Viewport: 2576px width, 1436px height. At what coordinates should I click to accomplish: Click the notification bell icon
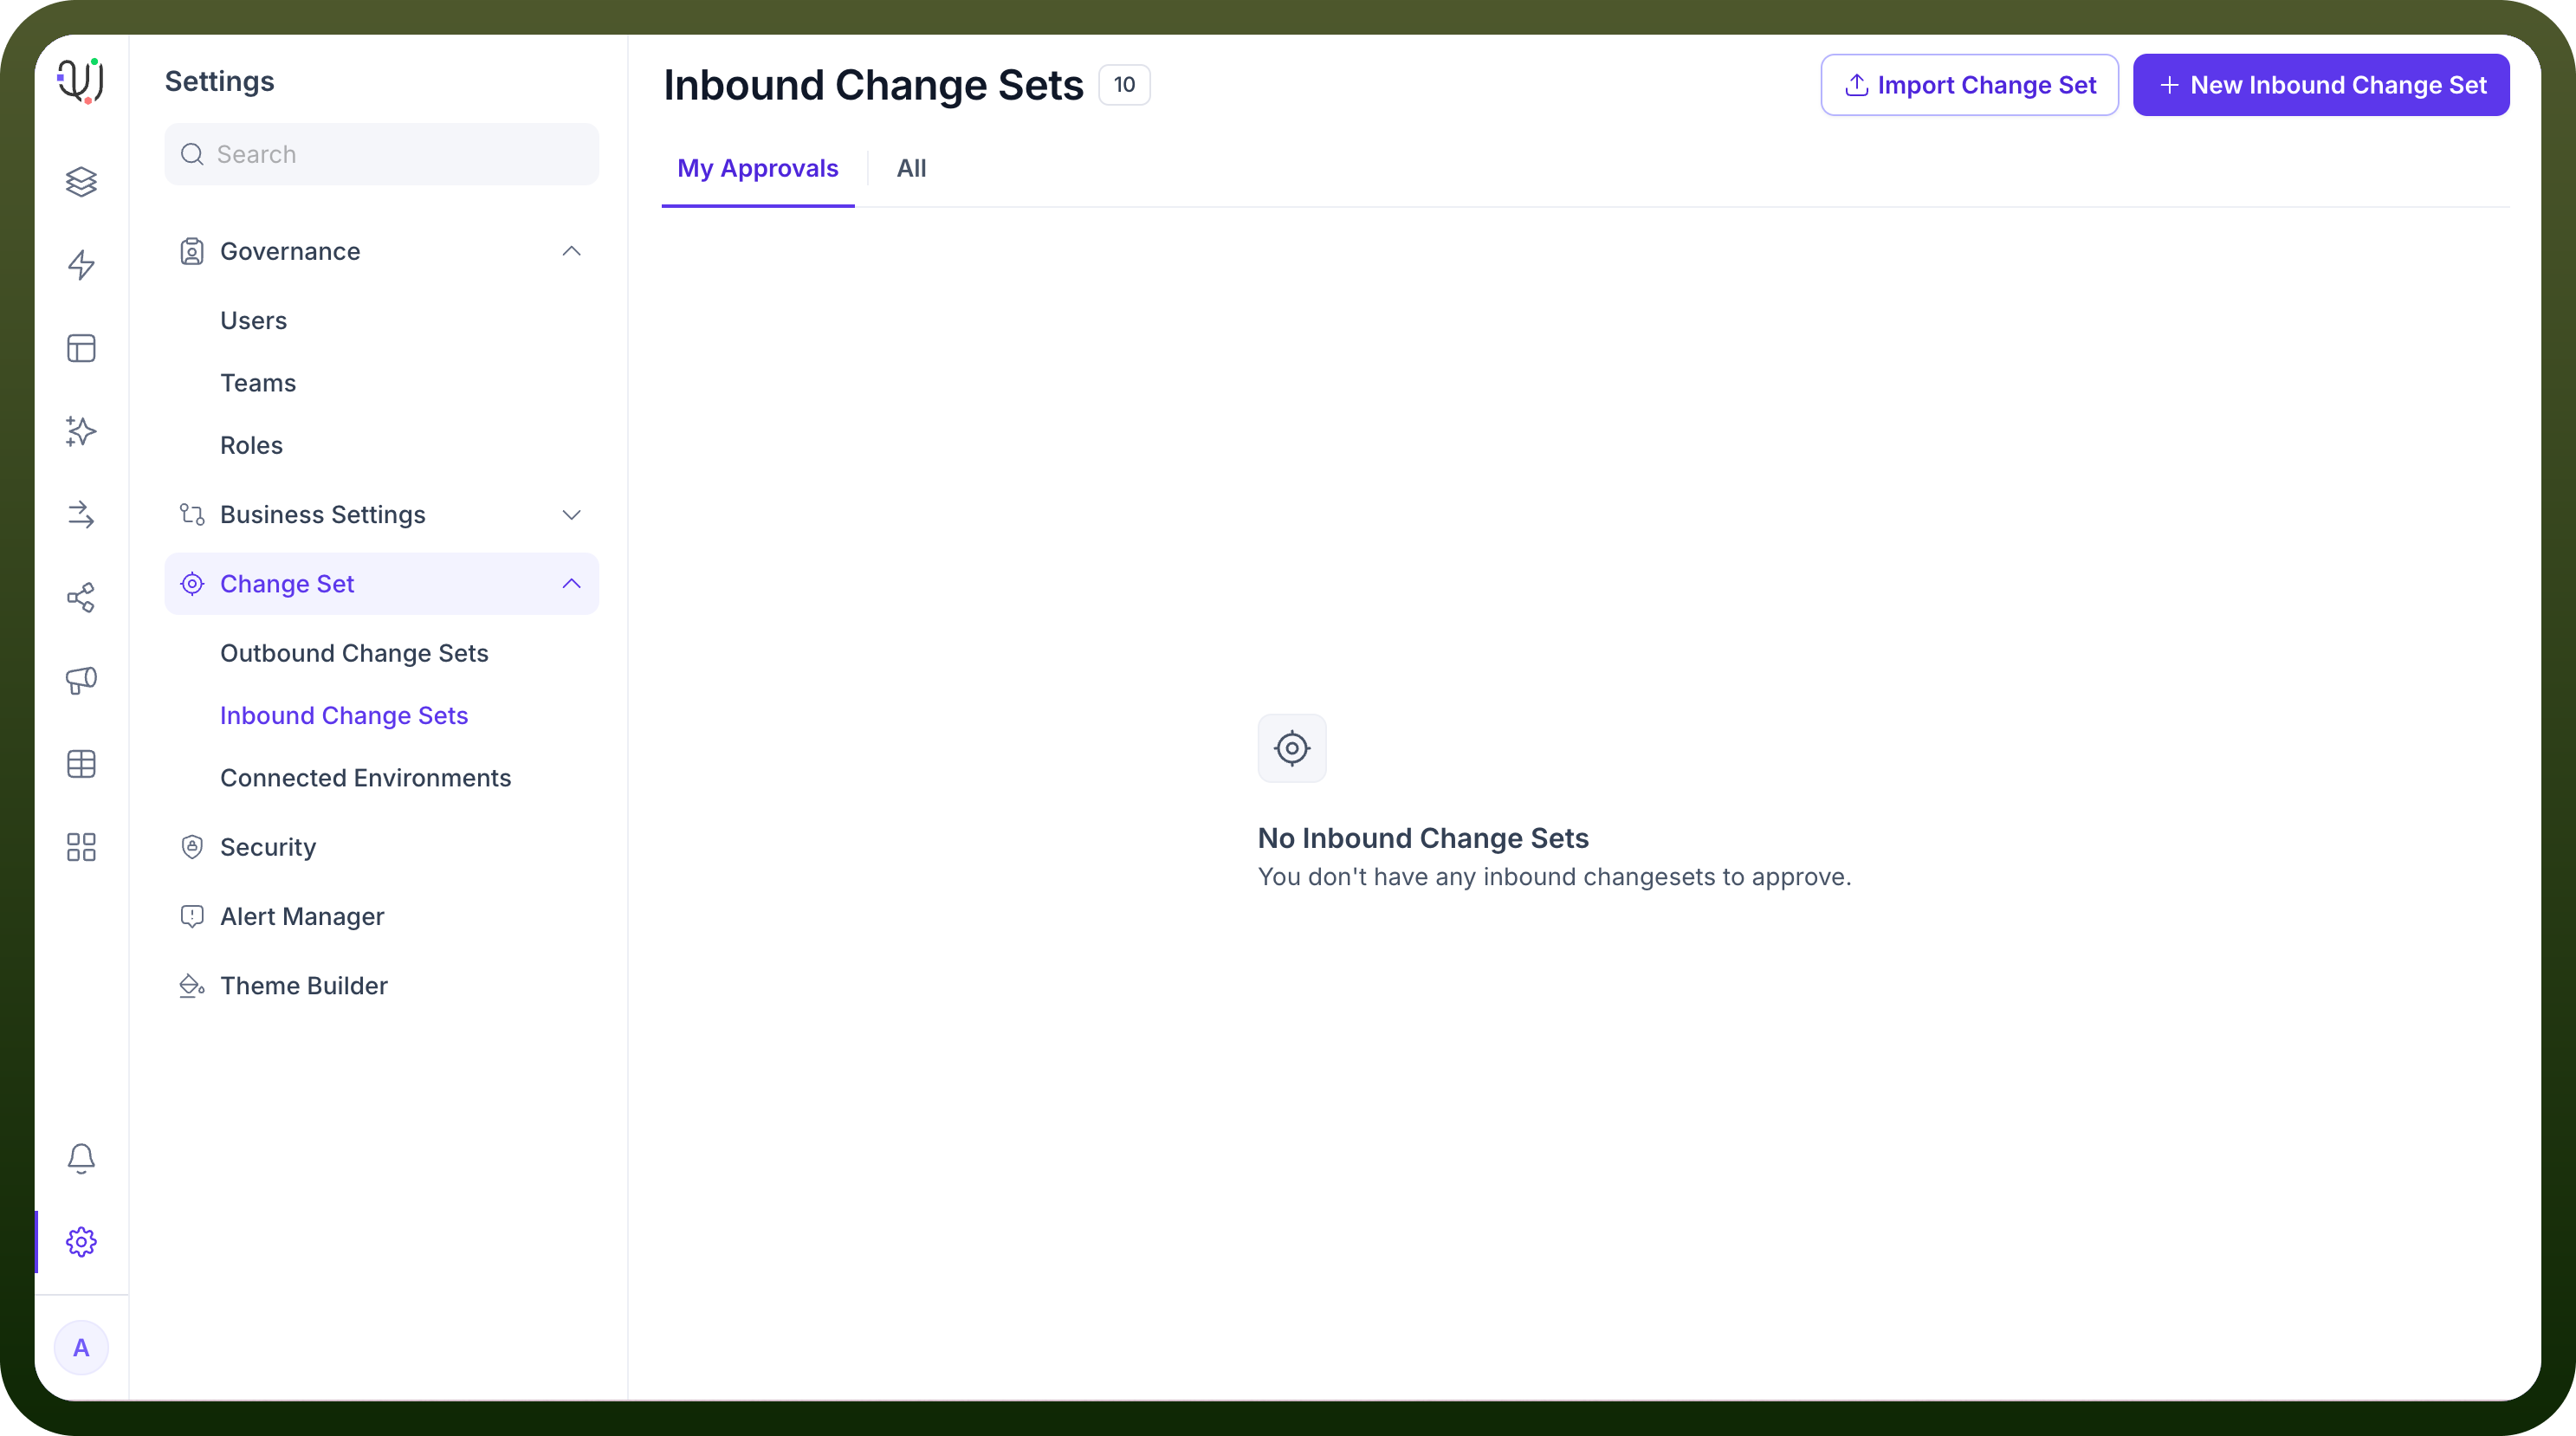point(81,1158)
